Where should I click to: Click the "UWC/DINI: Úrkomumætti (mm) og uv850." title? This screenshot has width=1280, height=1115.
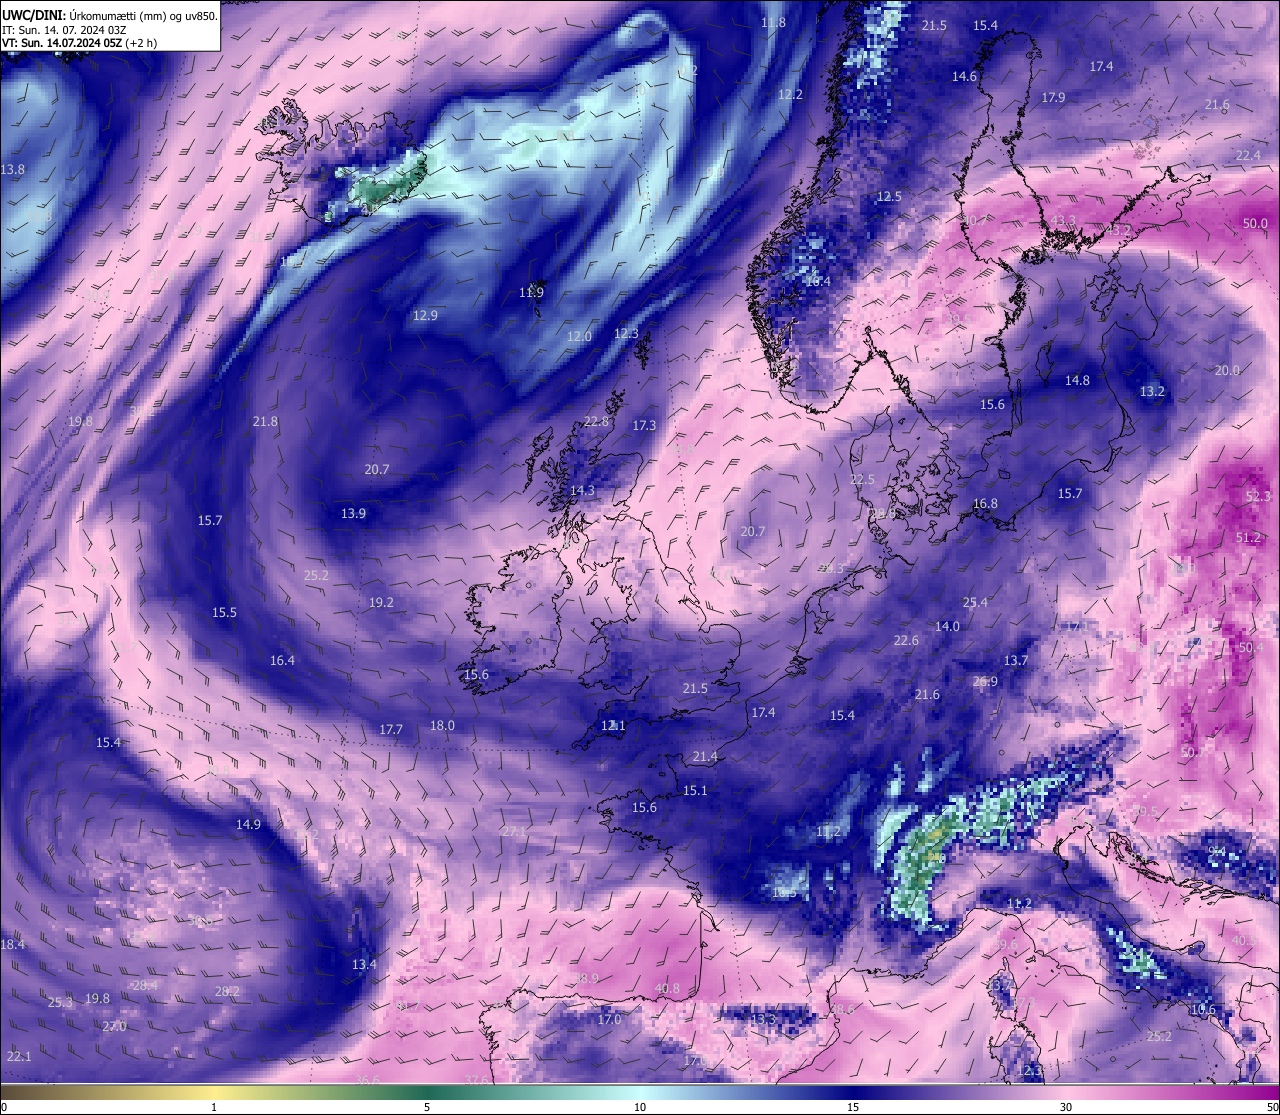(110, 16)
